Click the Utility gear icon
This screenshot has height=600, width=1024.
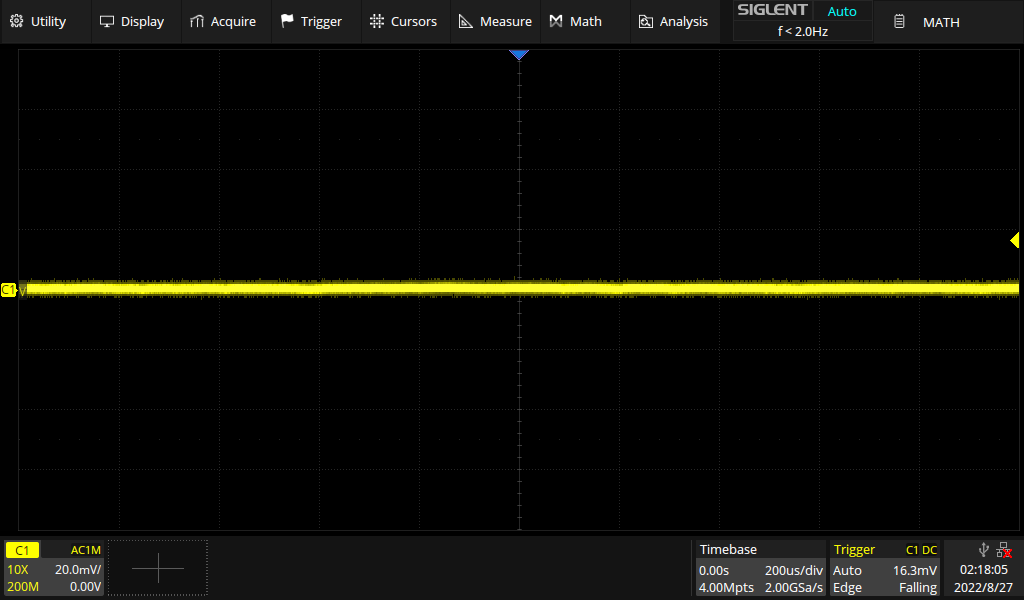[17, 22]
